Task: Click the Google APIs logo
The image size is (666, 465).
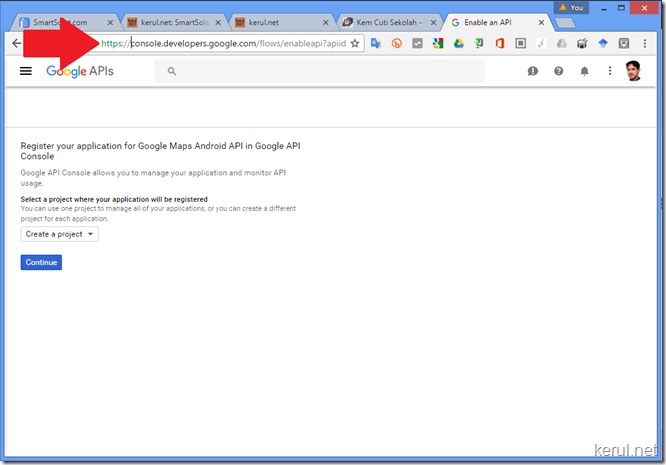Action: point(80,71)
